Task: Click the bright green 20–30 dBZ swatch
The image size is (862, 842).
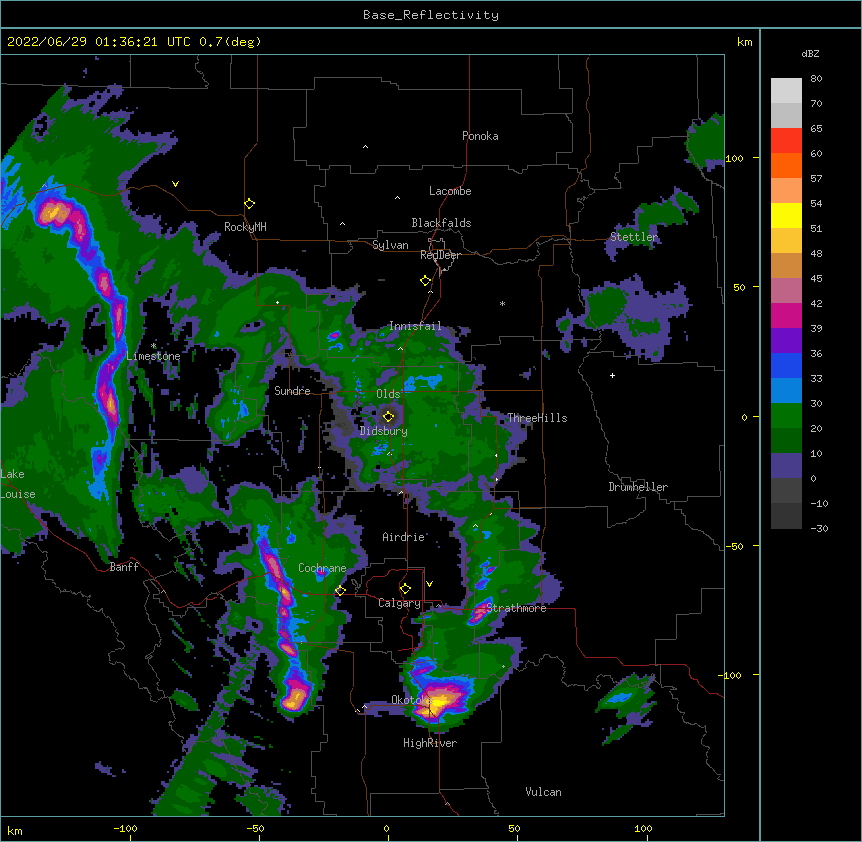Action: tap(786, 416)
